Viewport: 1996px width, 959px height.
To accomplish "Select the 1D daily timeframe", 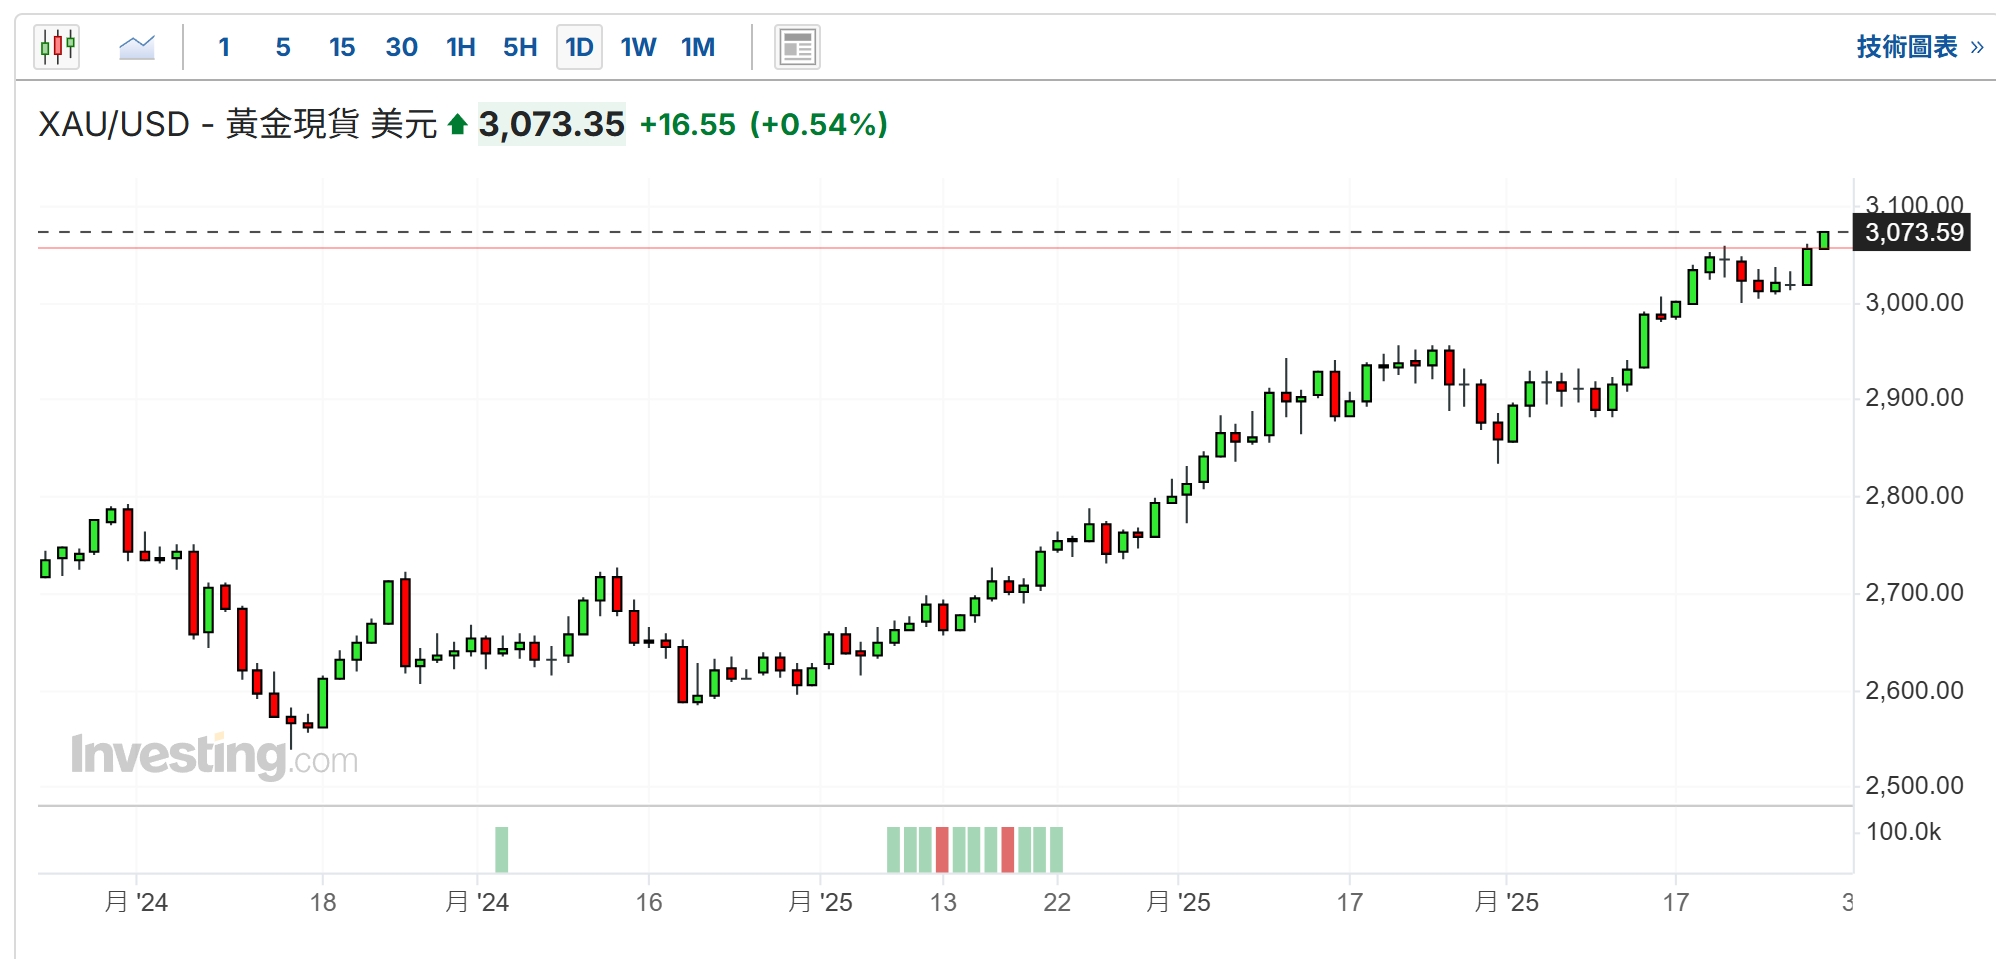I will 579,47.
